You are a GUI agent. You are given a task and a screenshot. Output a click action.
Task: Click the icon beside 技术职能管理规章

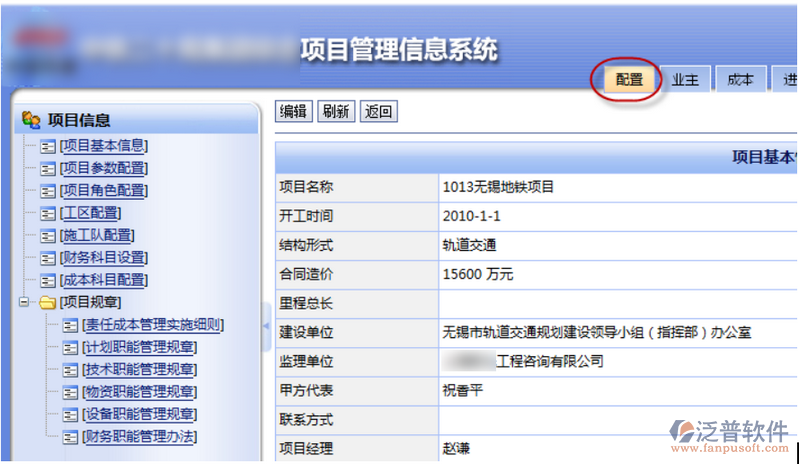pos(70,370)
